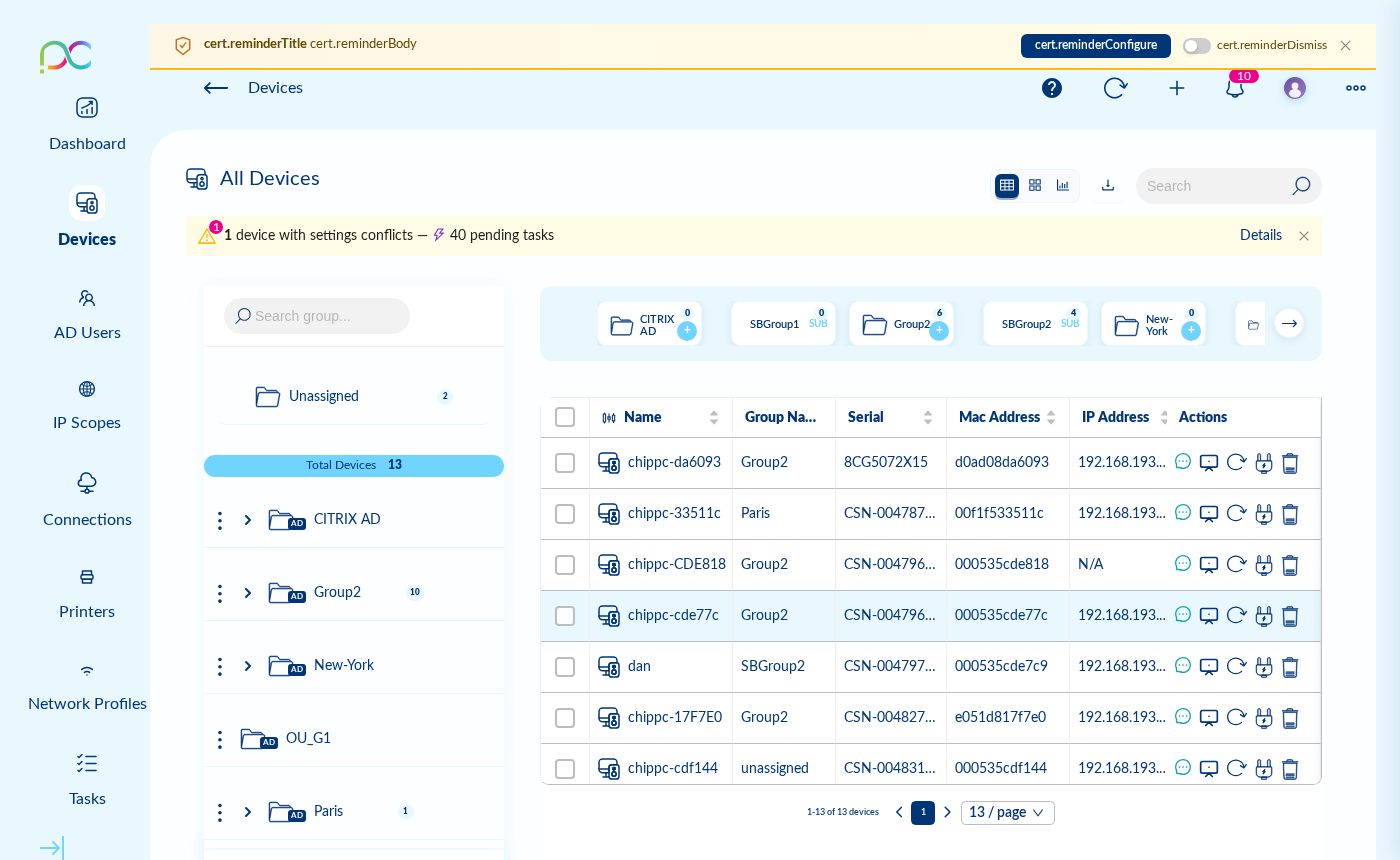Expand the CITRIX AD group

(248, 520)
